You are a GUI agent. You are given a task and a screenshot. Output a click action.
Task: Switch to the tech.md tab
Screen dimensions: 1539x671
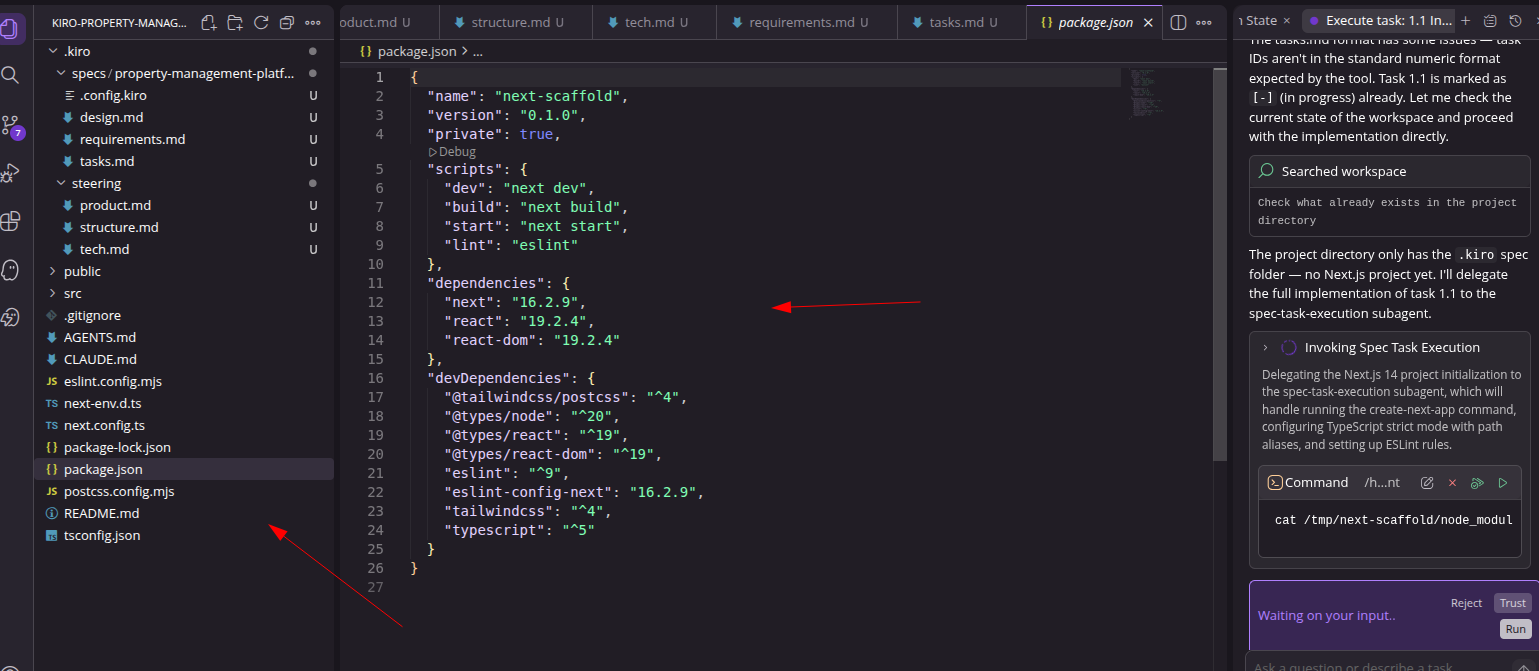pos(654,22)
